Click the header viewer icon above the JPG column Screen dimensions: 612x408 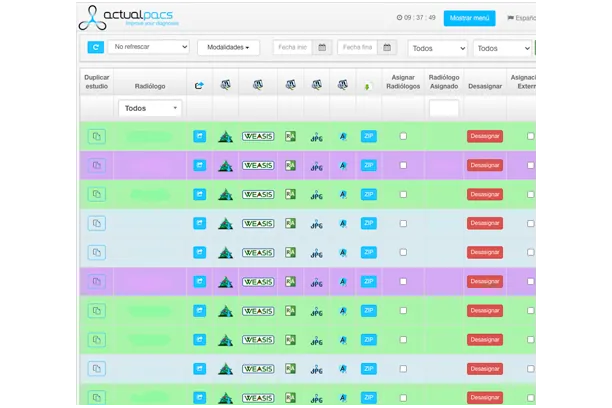(317, 84)
